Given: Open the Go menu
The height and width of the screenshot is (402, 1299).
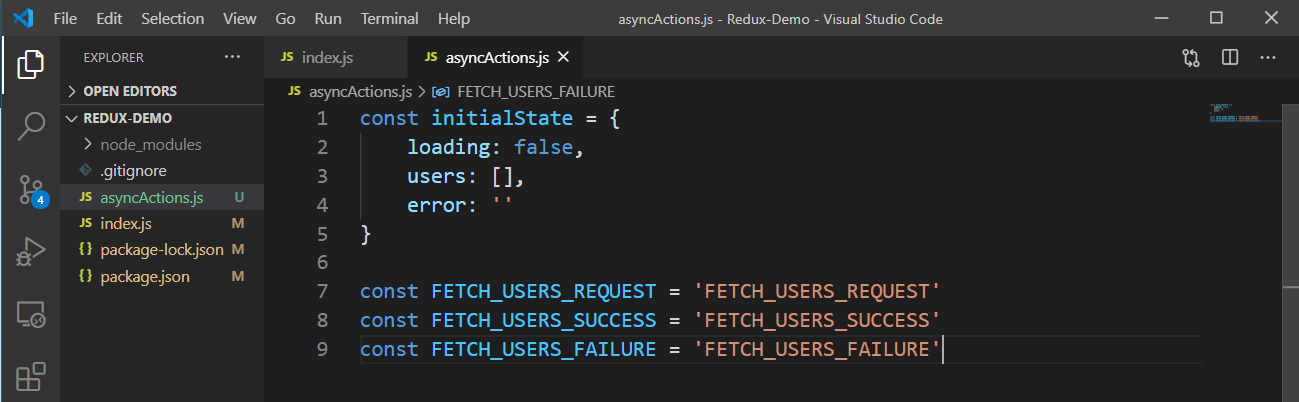Looking at the screenshot, I should pos(285,19).
